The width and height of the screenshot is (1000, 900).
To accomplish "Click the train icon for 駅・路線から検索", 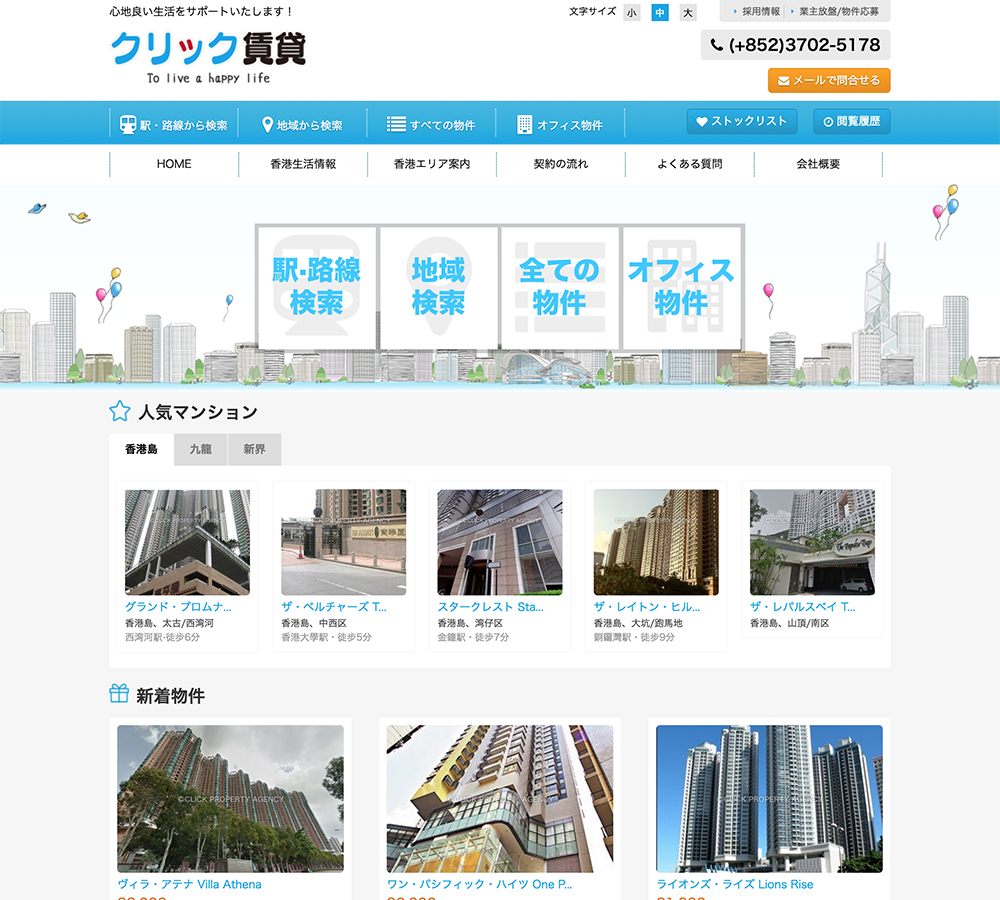I will coord(128,124).
